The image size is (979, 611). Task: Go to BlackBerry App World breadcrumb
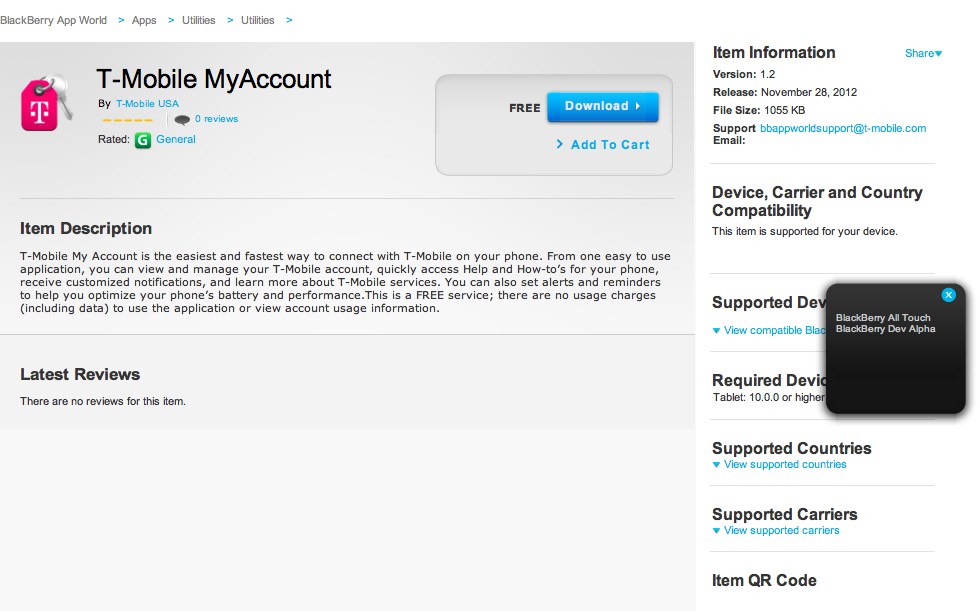(x=54, y=20)
